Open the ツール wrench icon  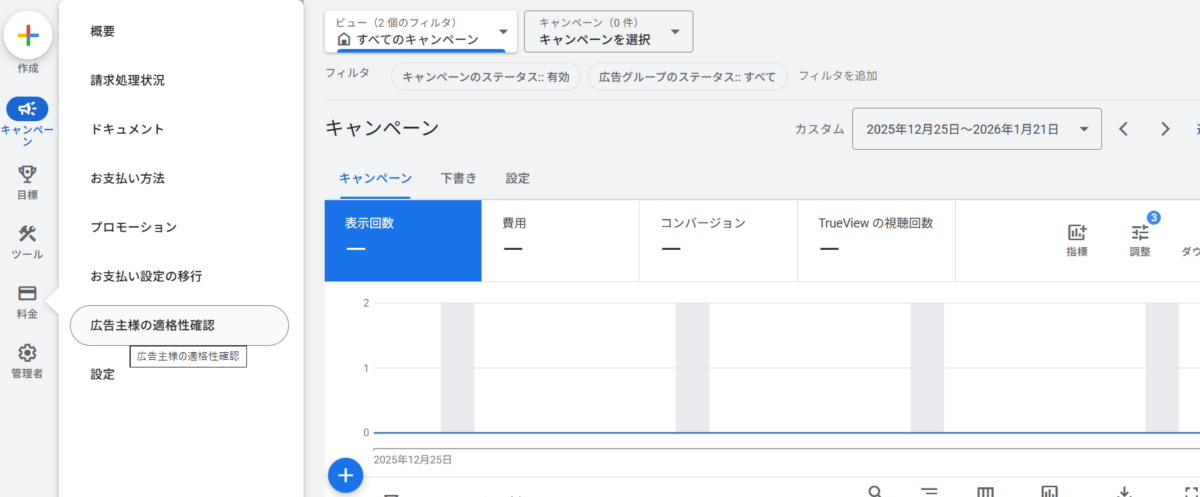click(28, 234)
